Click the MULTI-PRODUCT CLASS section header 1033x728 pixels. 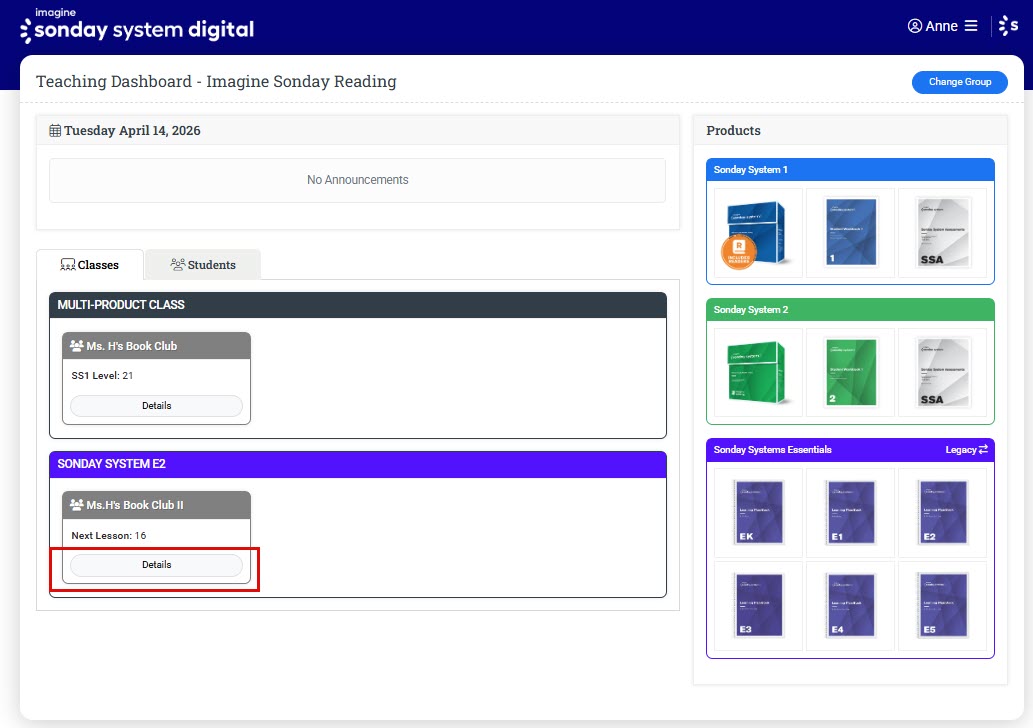coord(358,305)
